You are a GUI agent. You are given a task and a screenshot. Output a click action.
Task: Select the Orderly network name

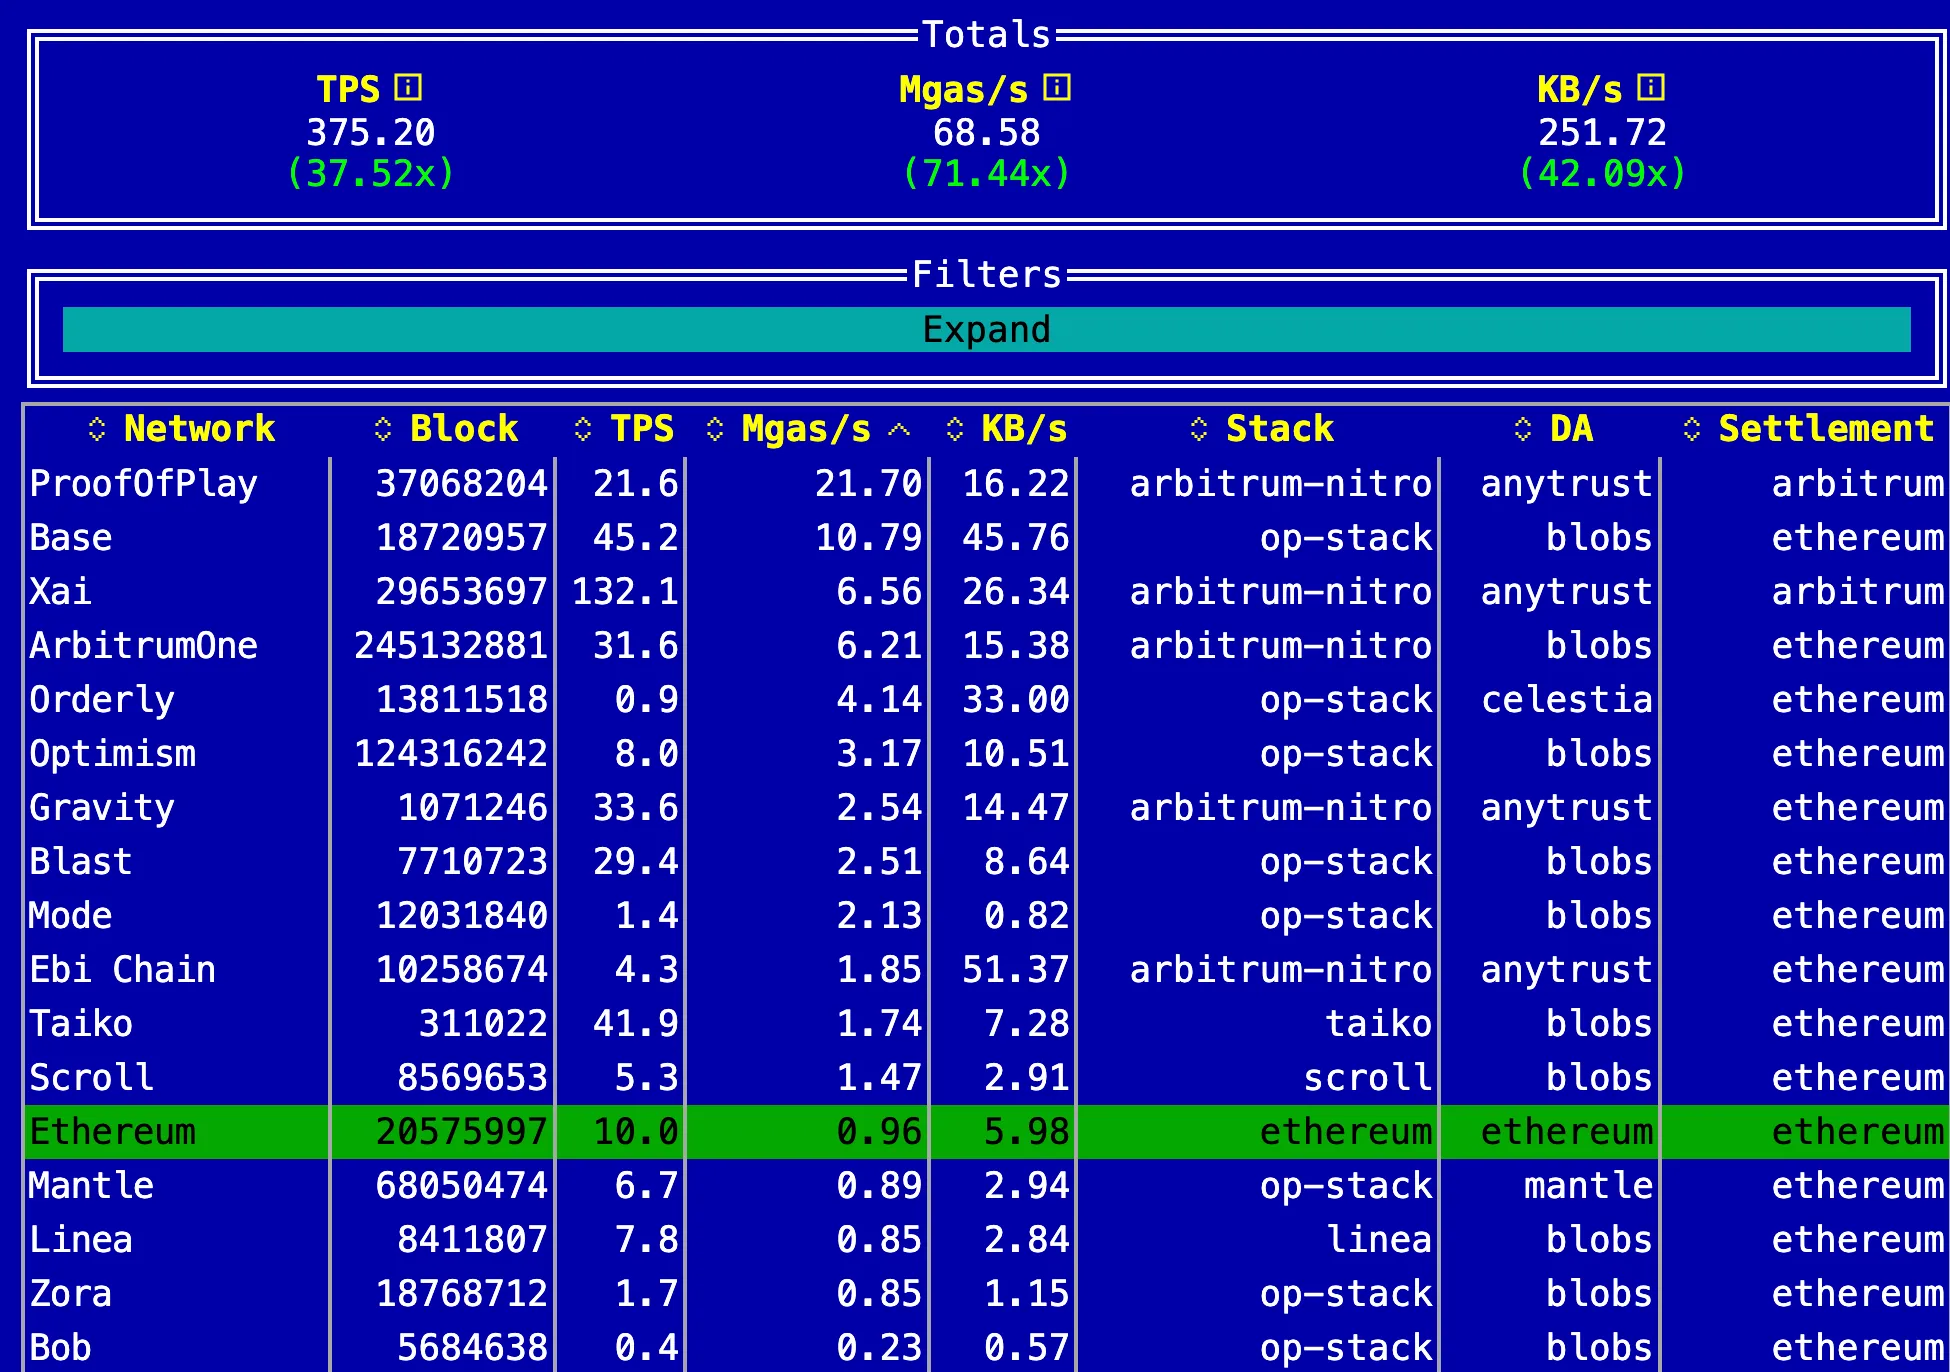[102, 700]
